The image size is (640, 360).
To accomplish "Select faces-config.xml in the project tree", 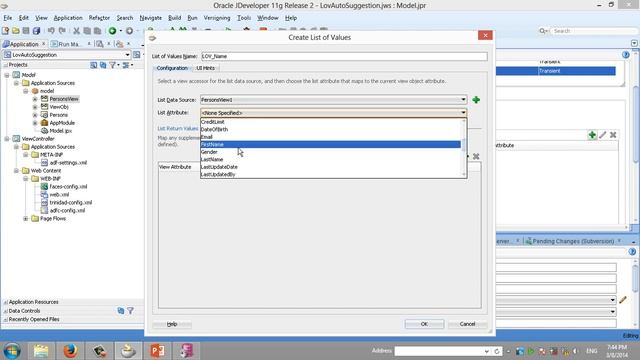I will [68, 187].
